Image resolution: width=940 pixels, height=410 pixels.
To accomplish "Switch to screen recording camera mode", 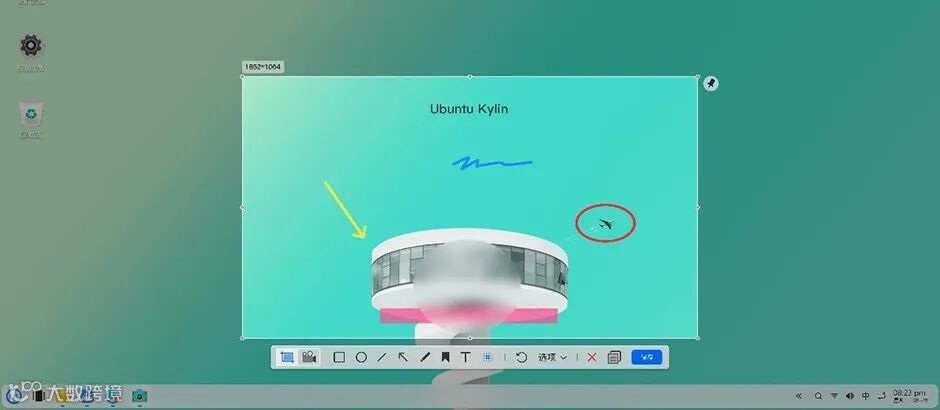I will pyautogui.click(x=309, y=357).
